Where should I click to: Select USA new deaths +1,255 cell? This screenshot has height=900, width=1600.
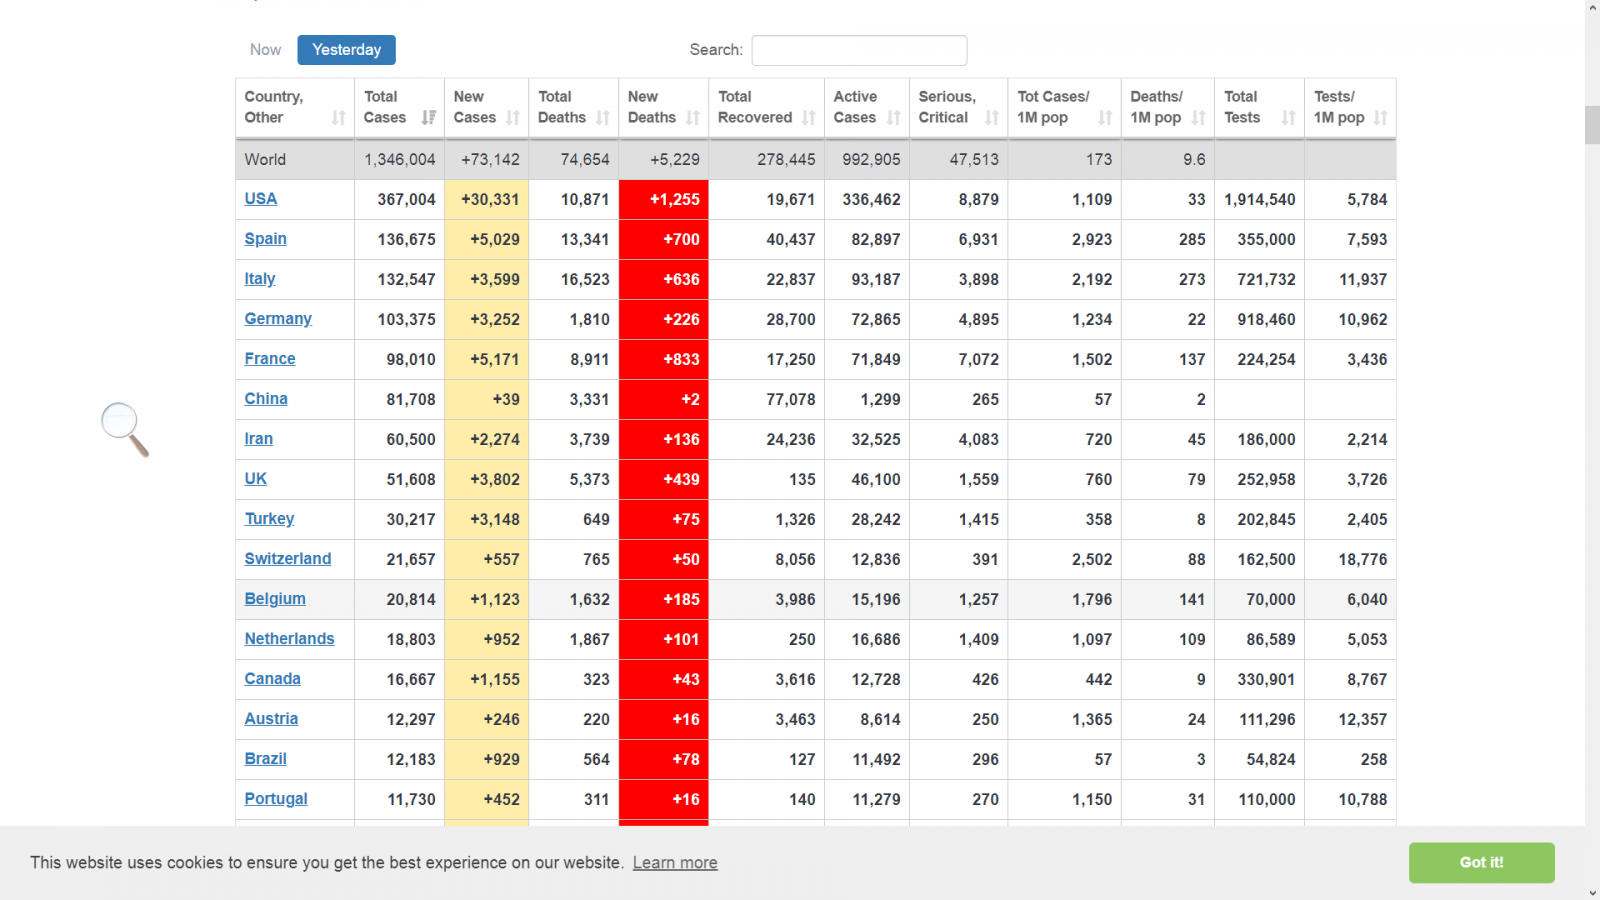tap(664, 200)
